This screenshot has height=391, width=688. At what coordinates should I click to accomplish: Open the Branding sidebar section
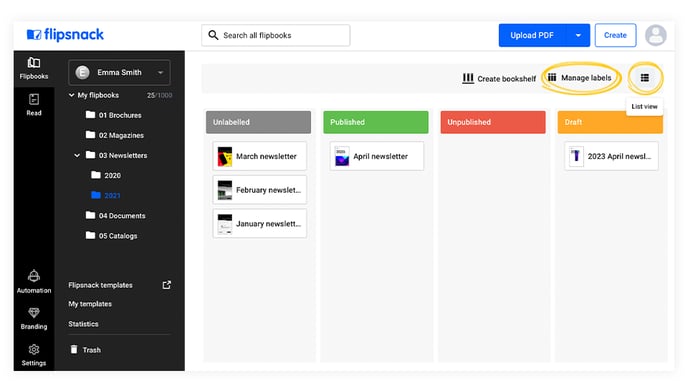[34, 318]
